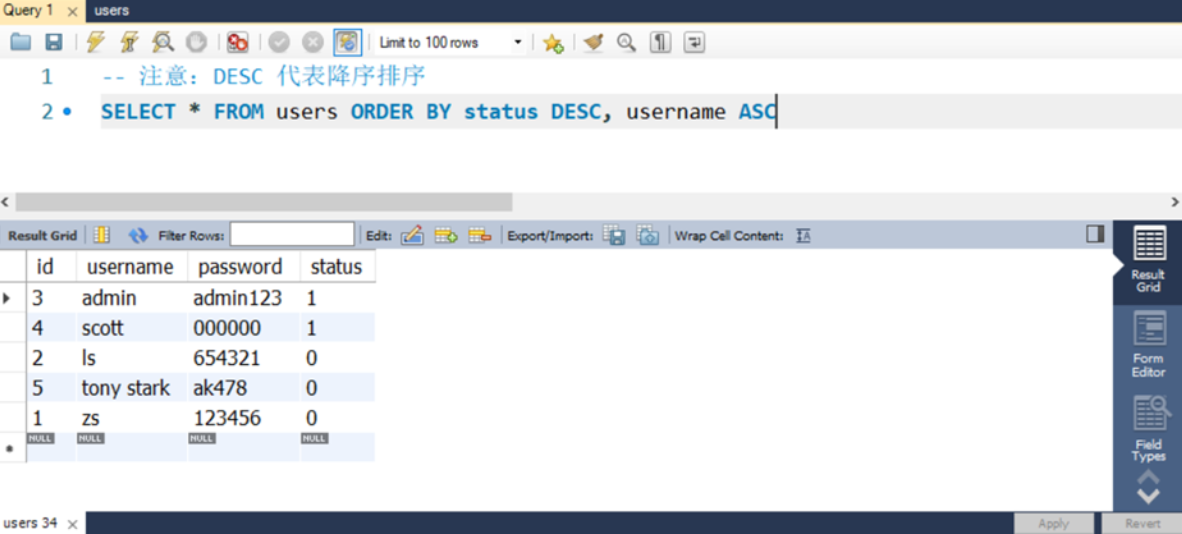Sort by the username column header
Image resolution: width=1182 pixels, height=534 pixels.
(130, 266)
